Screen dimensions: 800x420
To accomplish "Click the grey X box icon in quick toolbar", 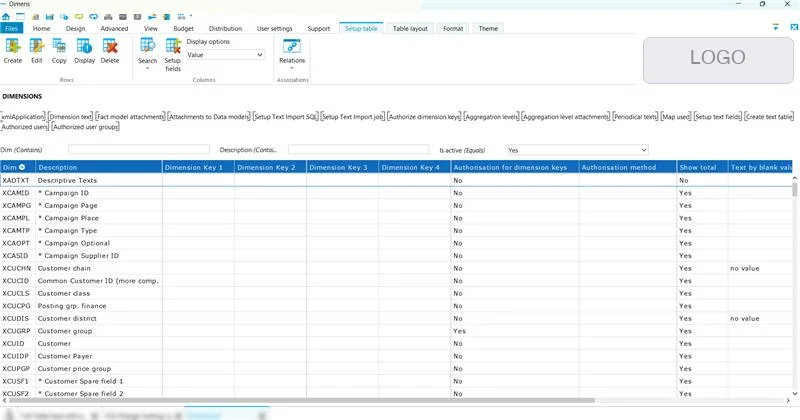I will (137, 17).
